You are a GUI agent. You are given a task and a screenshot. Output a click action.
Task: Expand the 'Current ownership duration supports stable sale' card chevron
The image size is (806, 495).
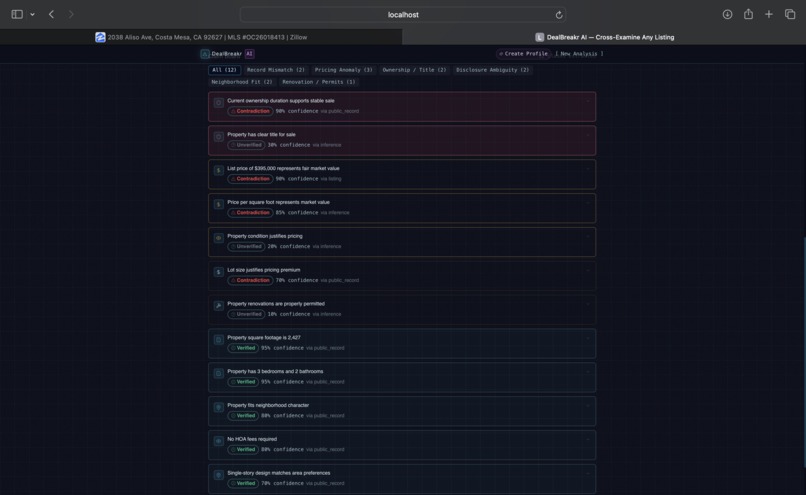(588, 101)
